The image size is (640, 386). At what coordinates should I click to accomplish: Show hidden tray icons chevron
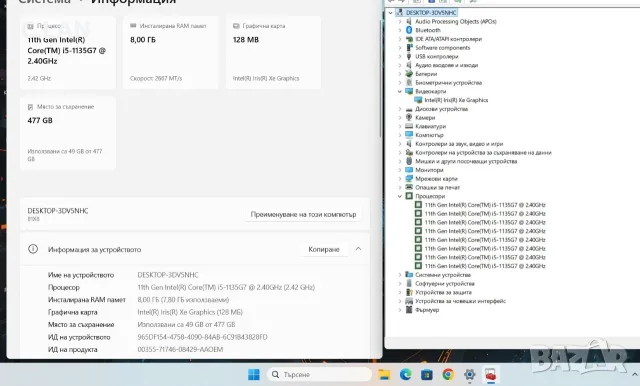tap(635, 374)
